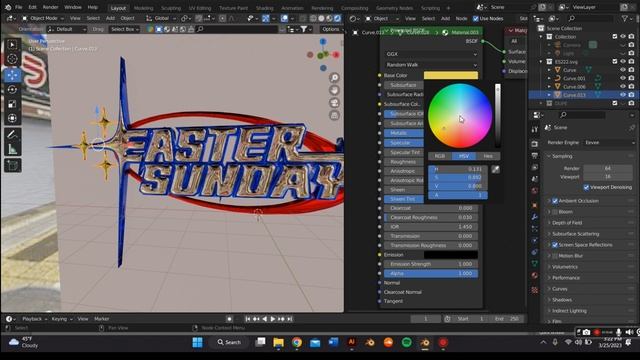Click the Alpha slider in node
Screen dimensions: 640x360
[431, 273]
